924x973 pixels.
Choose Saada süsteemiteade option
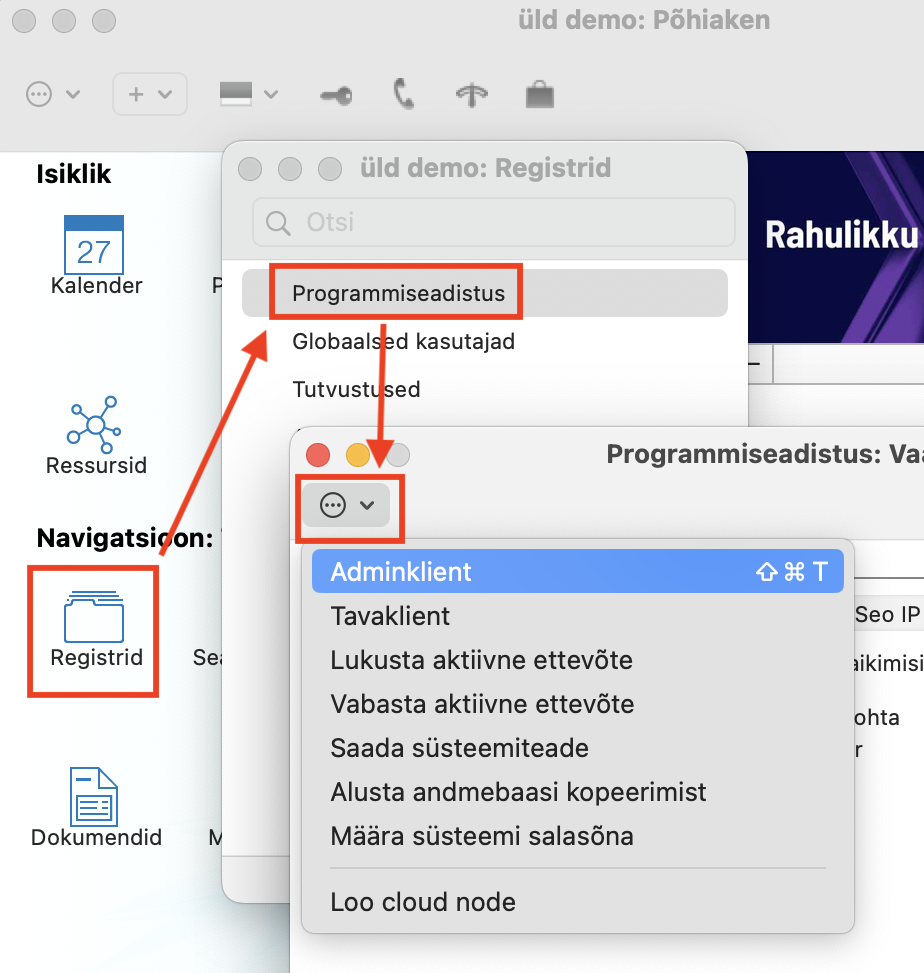pyautogui.click(x=459, y=748)
